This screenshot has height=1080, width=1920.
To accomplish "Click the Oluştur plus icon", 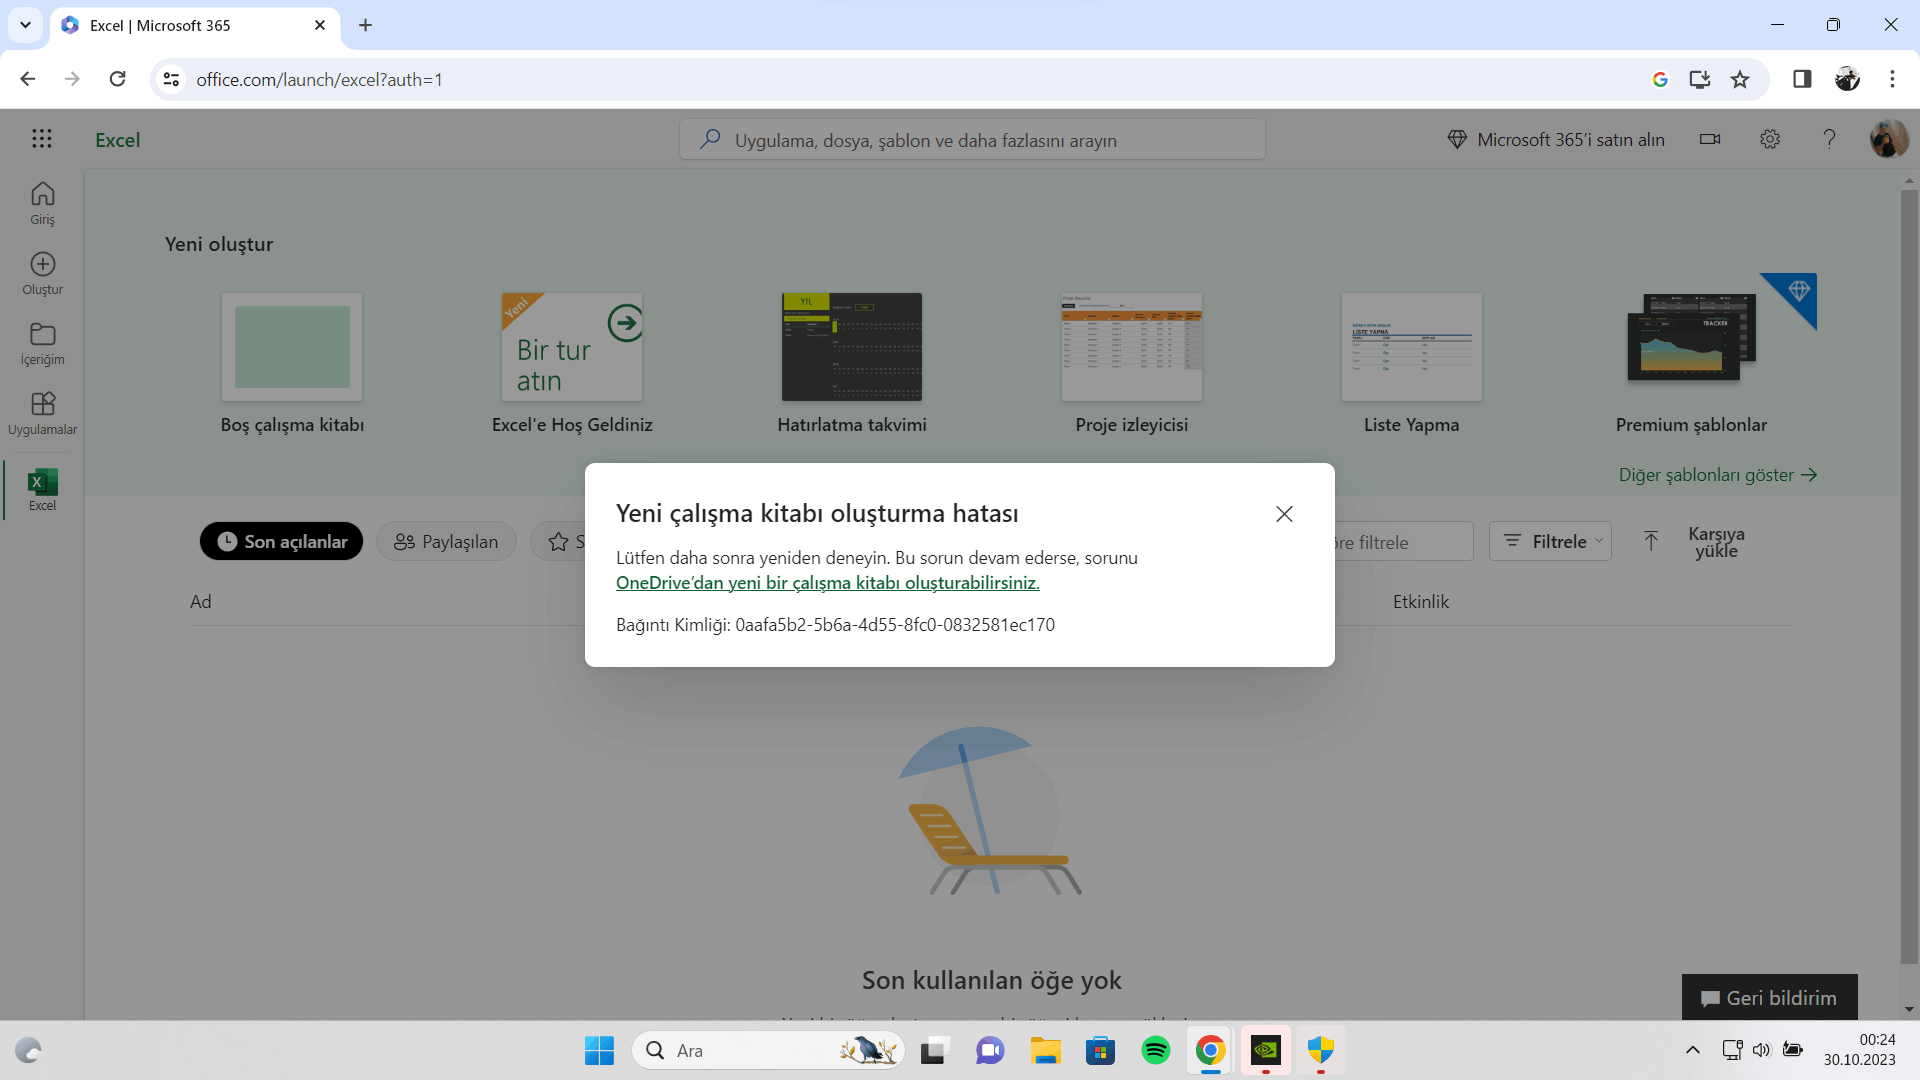I will pyautogui.click(x=42, y=273).
